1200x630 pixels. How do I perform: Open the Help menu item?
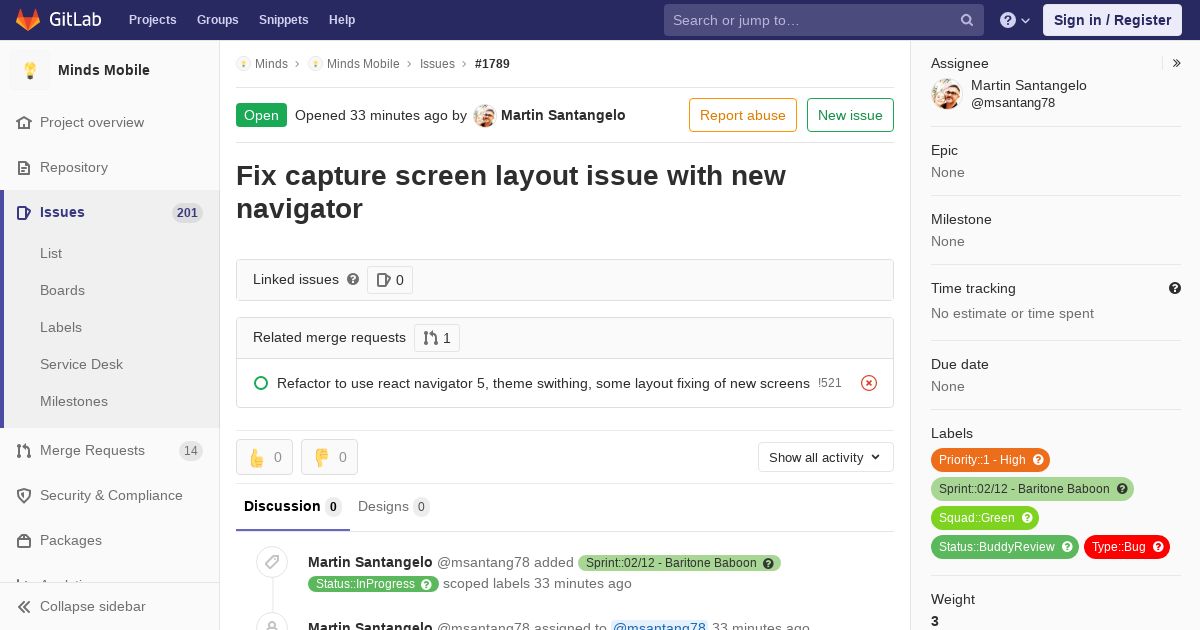pos(342,20)
